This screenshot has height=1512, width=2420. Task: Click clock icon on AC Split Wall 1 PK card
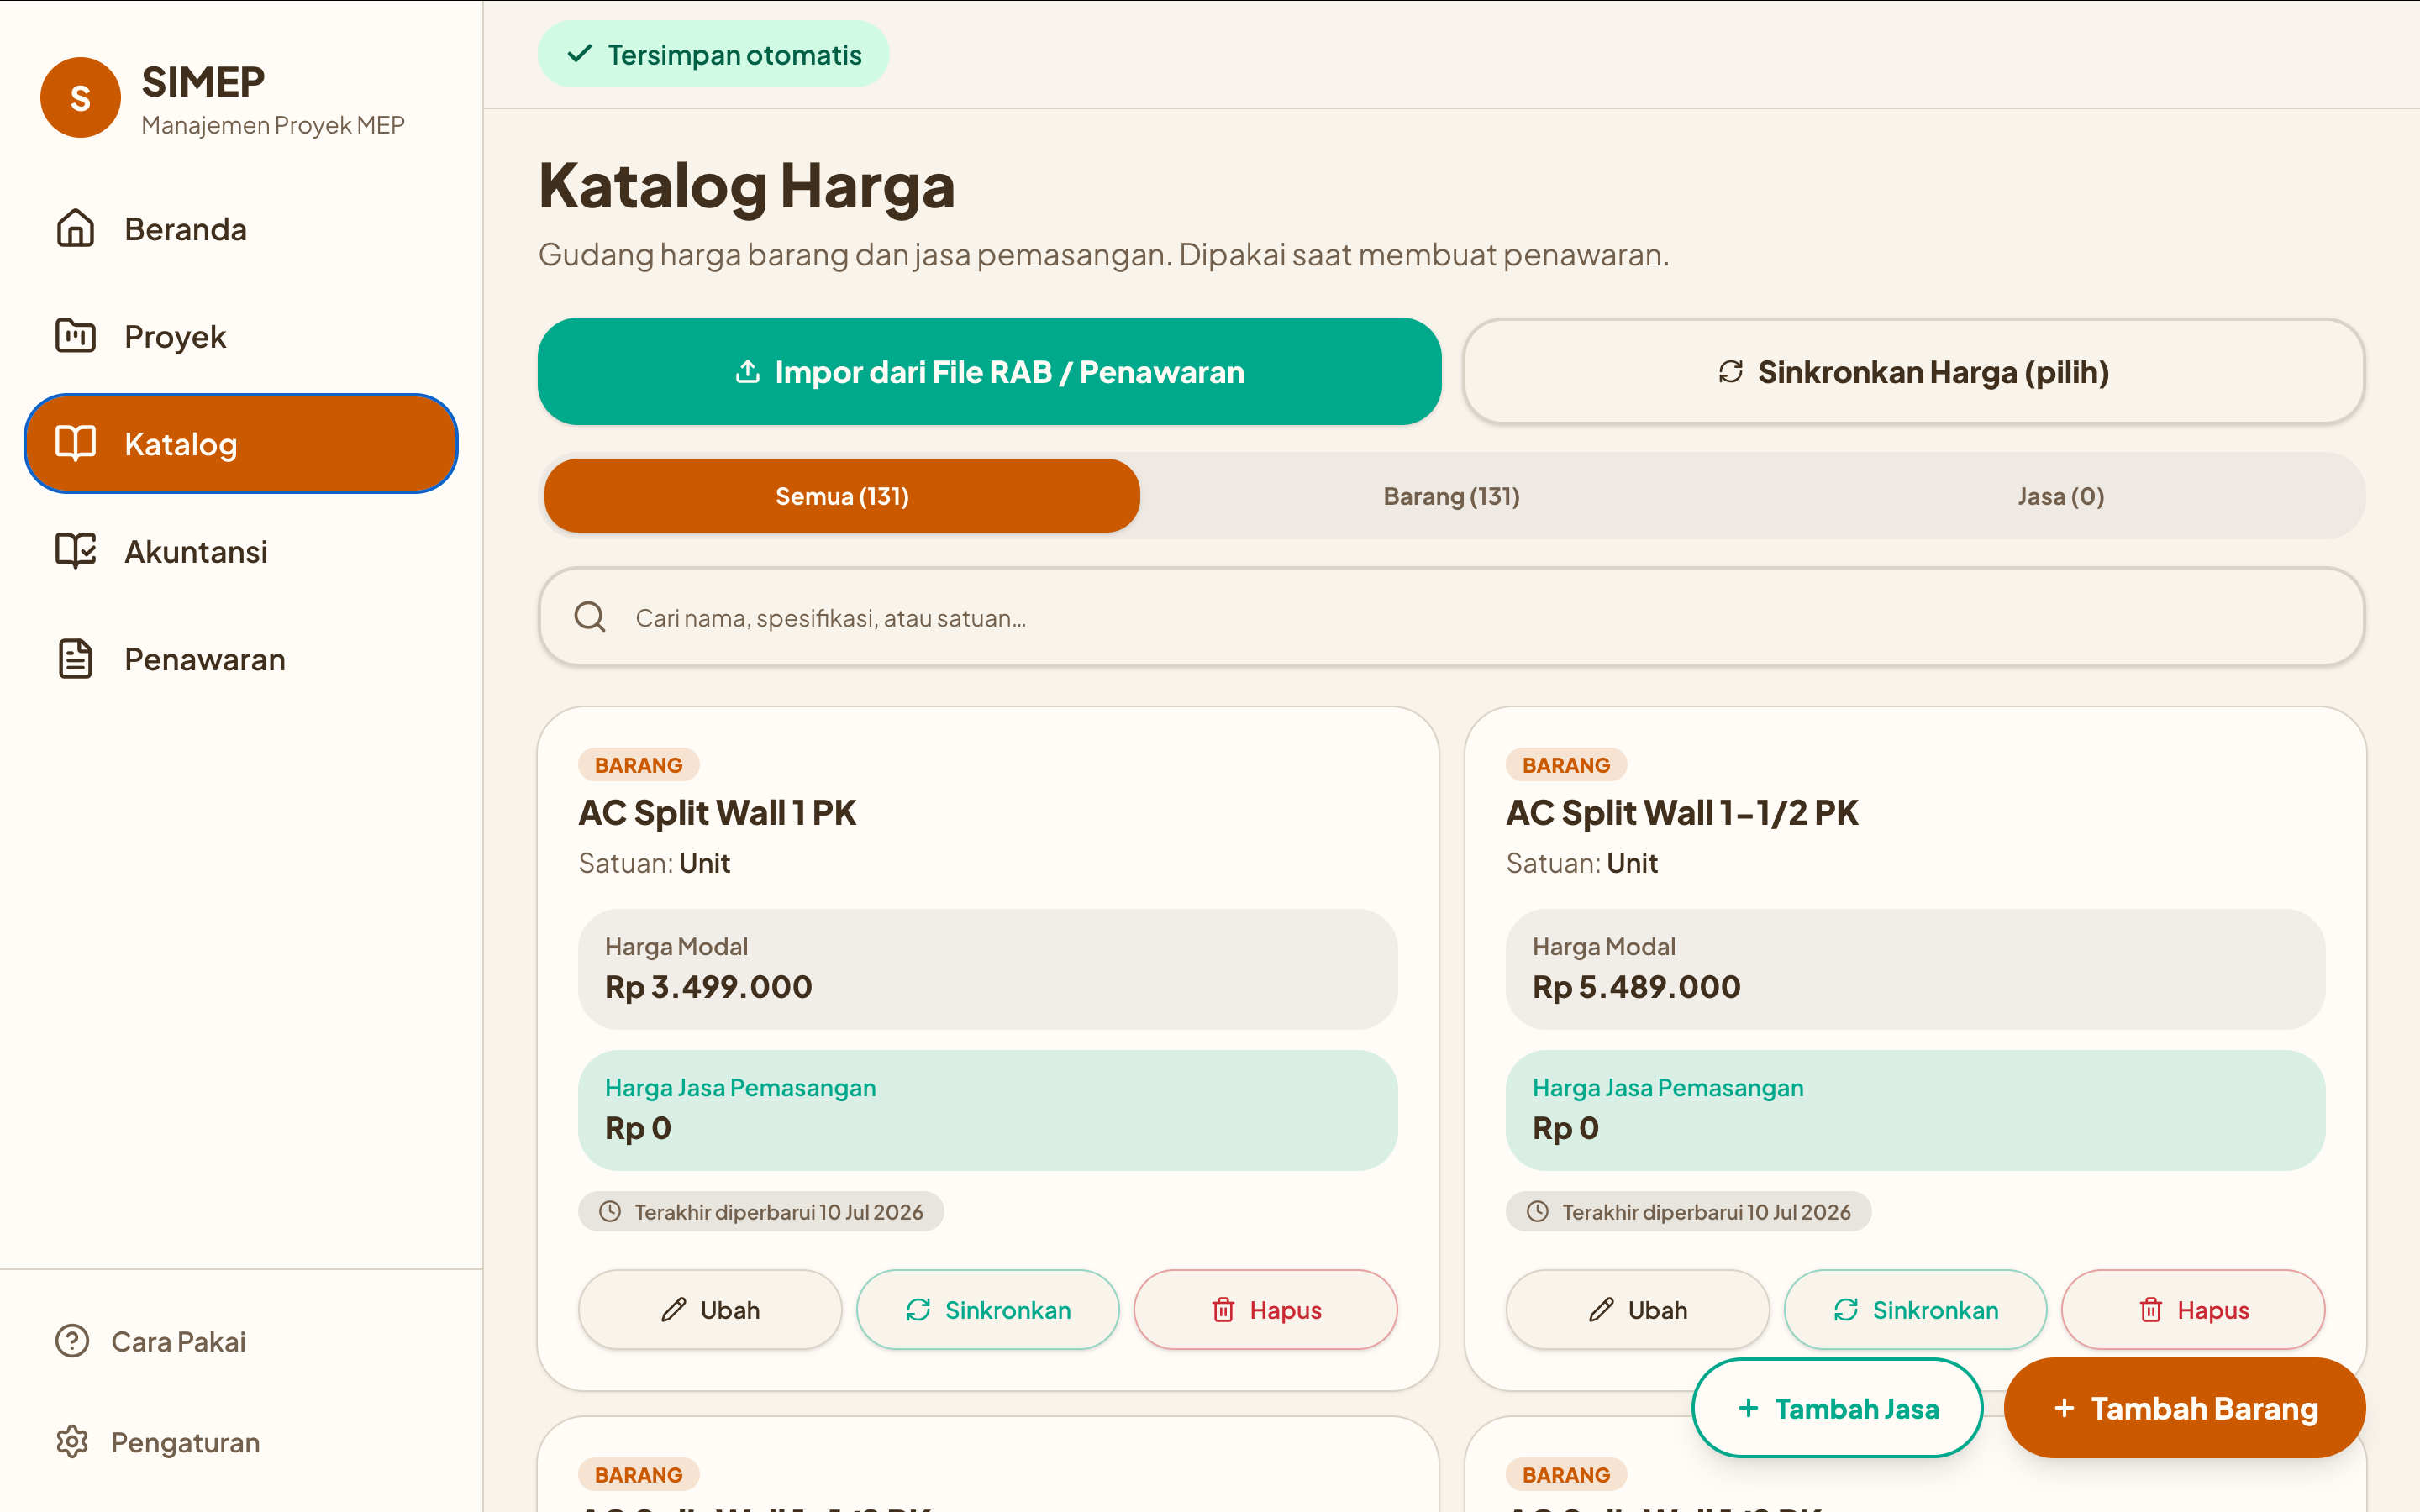pos(610,1211)
